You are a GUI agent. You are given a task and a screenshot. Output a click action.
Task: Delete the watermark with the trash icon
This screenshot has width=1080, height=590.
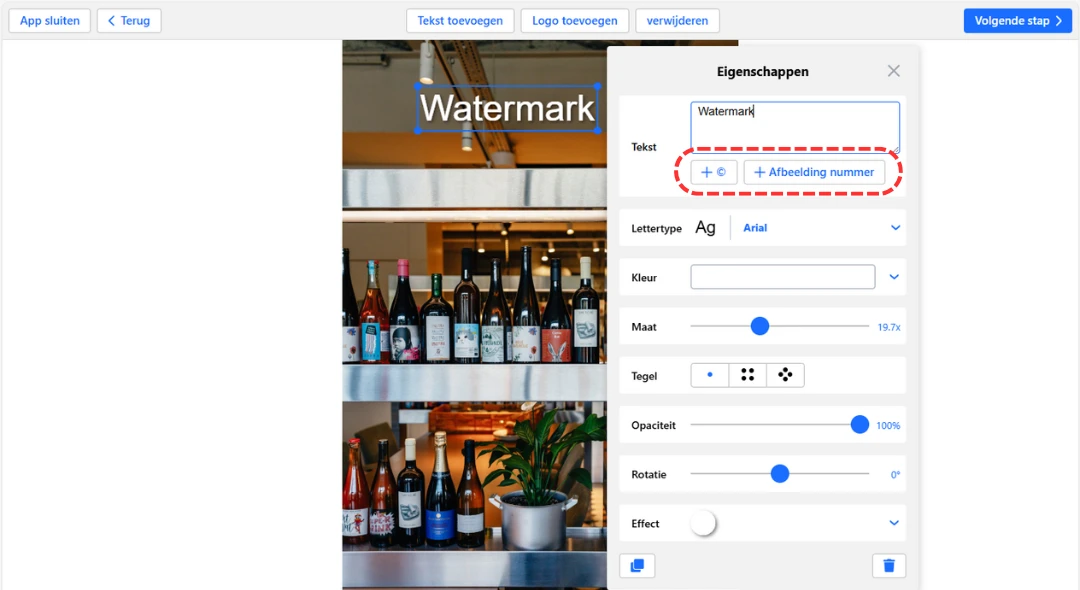click(x=889, y=565)
